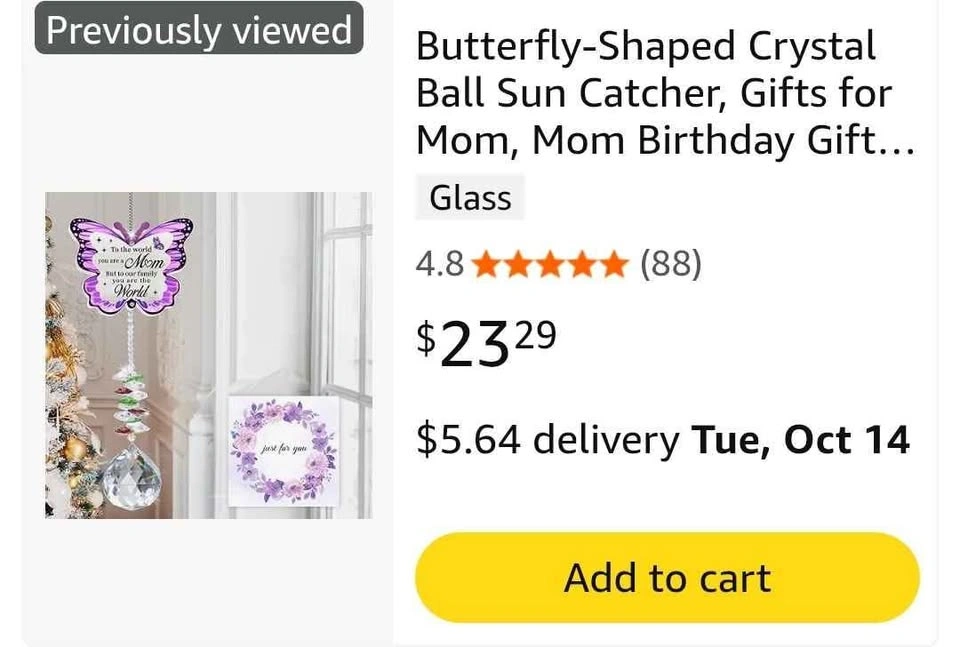
Task: Click the $5.64 delivery text
Action: click(547, 440)
